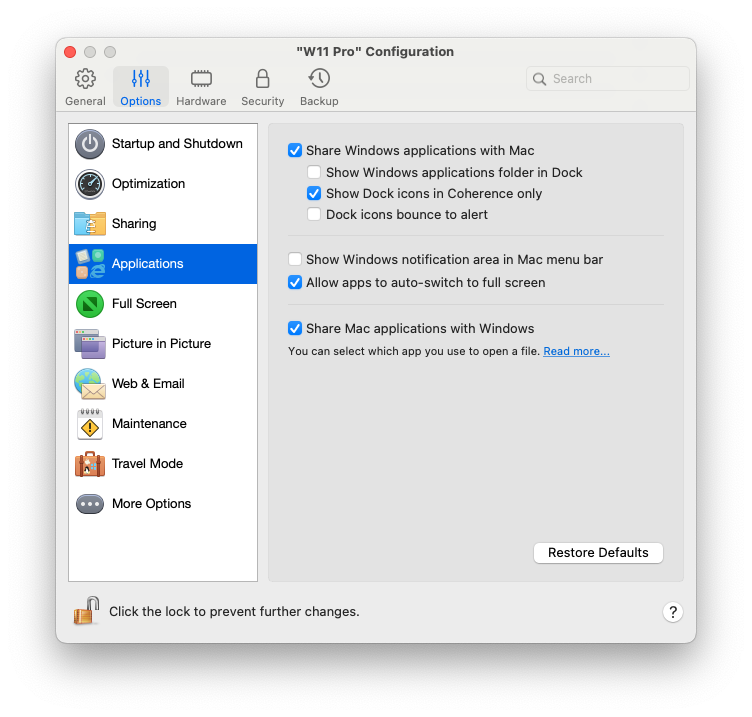
Task: Open help with the question mark button
Action: pyautogui.click(x=672, y=612)
